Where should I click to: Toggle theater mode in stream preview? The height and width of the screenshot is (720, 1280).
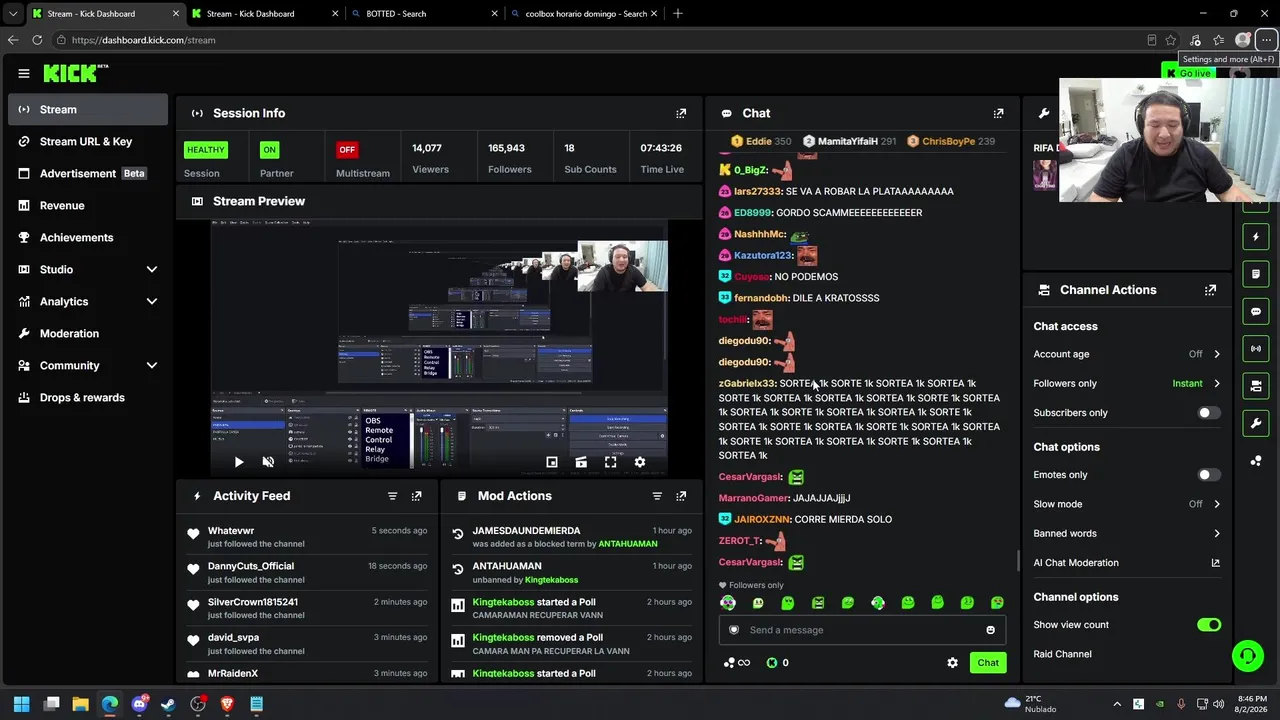(x=581, y=462)
